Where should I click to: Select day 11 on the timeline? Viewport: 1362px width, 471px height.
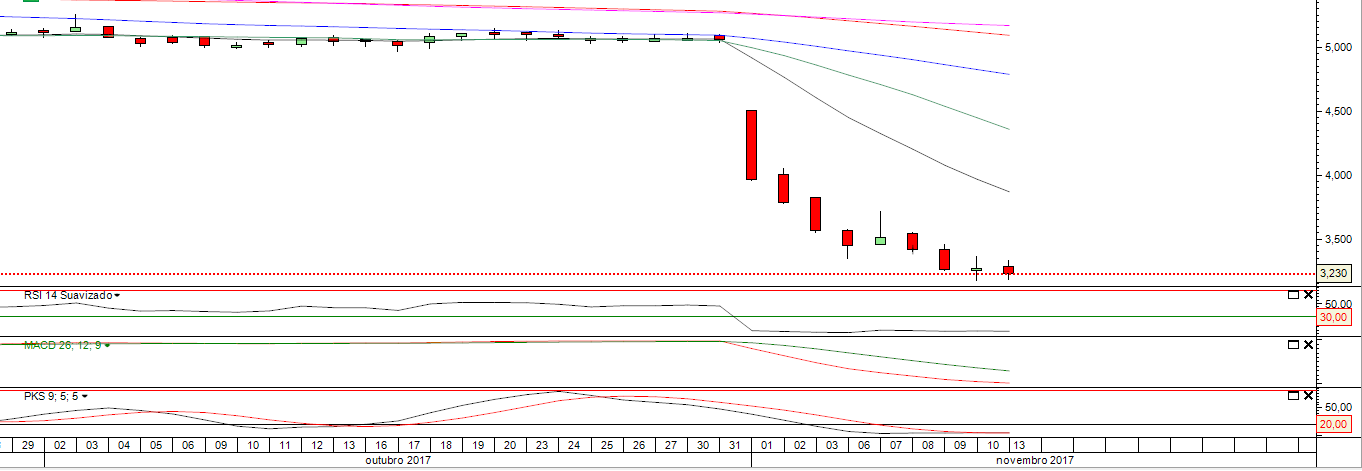tap(285, 444)
